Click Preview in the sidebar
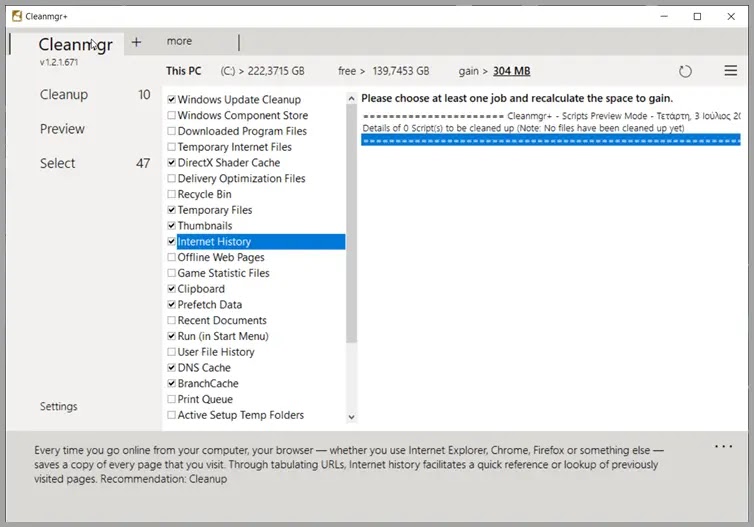The image size is (754, 527). (62, 129)
